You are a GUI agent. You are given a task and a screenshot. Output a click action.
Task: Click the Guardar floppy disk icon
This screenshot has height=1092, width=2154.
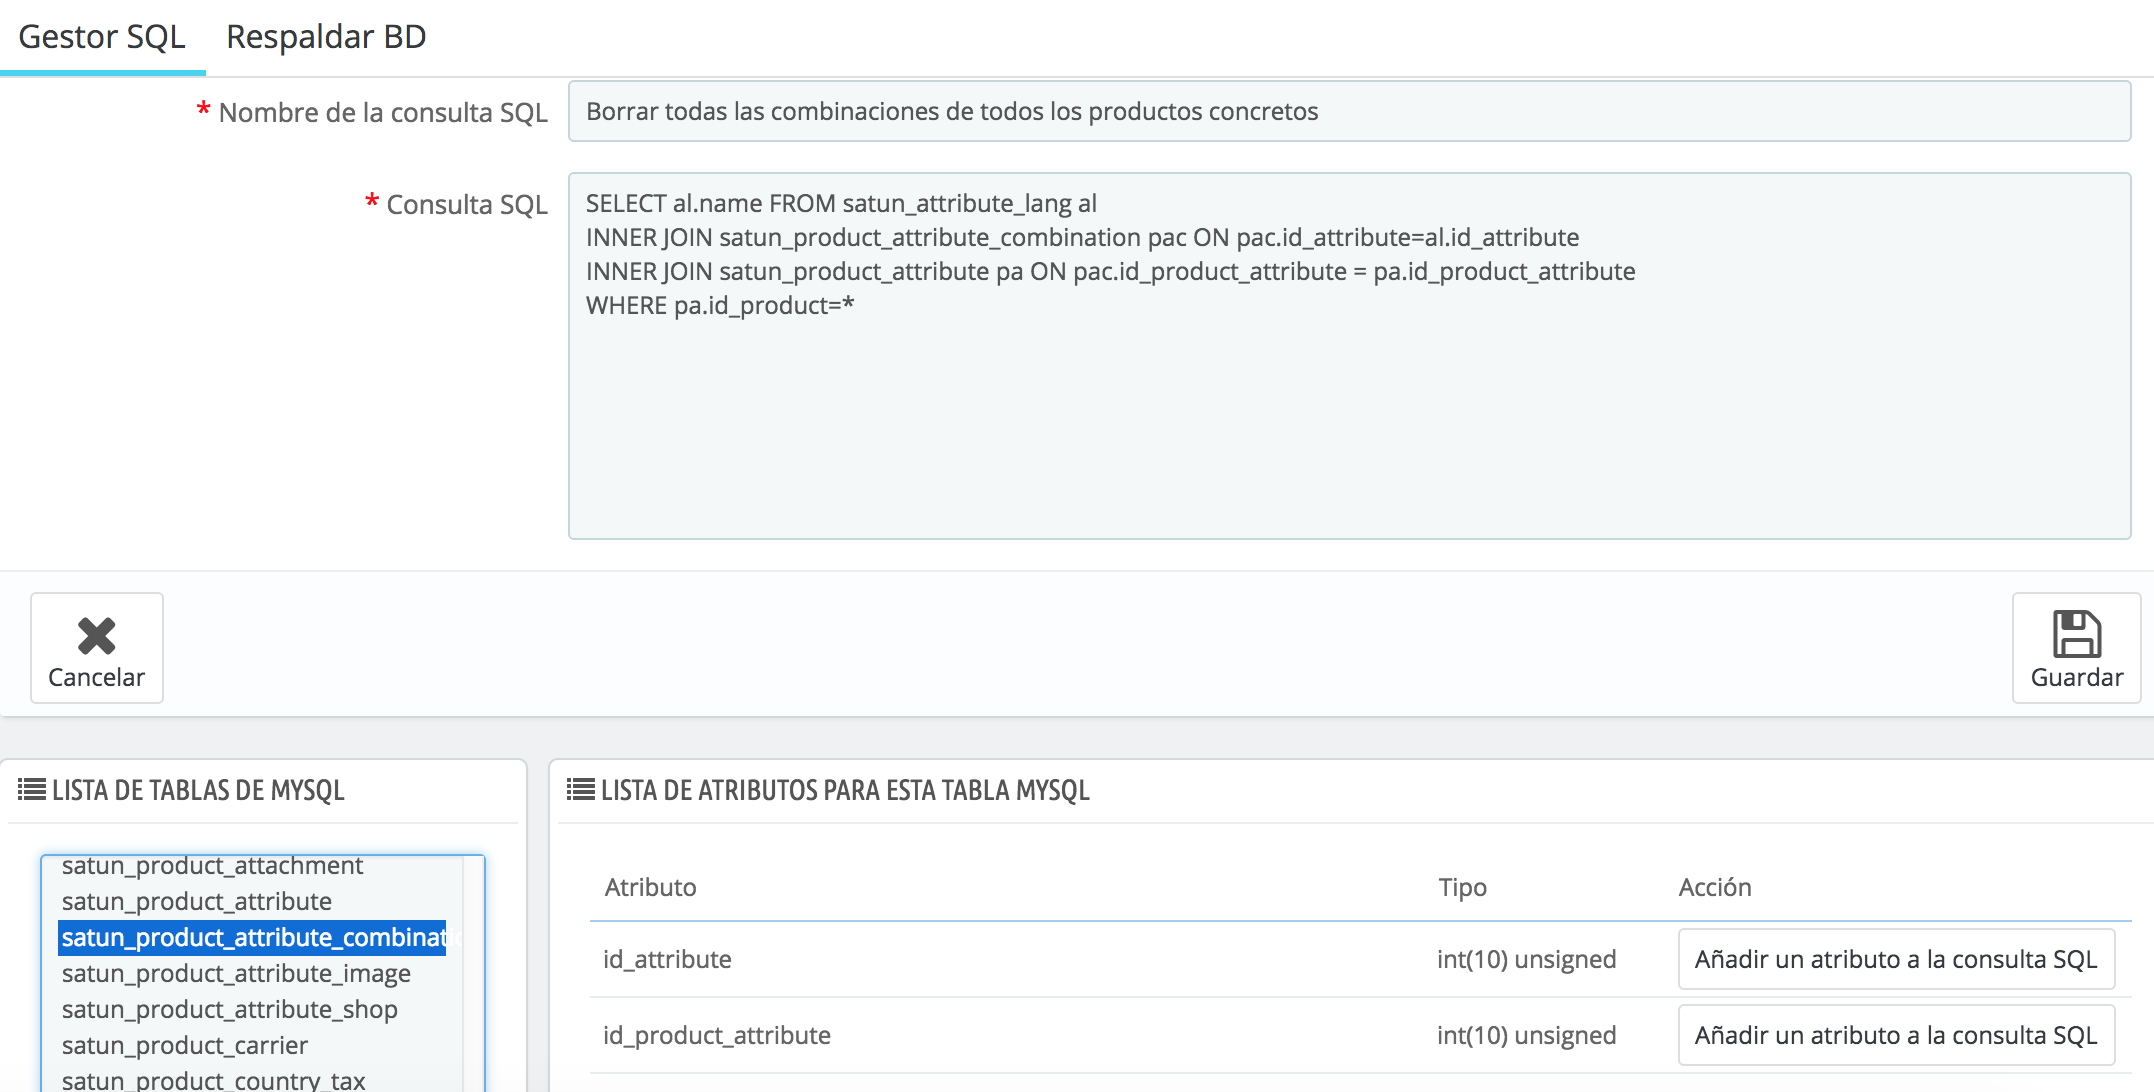2076,634
